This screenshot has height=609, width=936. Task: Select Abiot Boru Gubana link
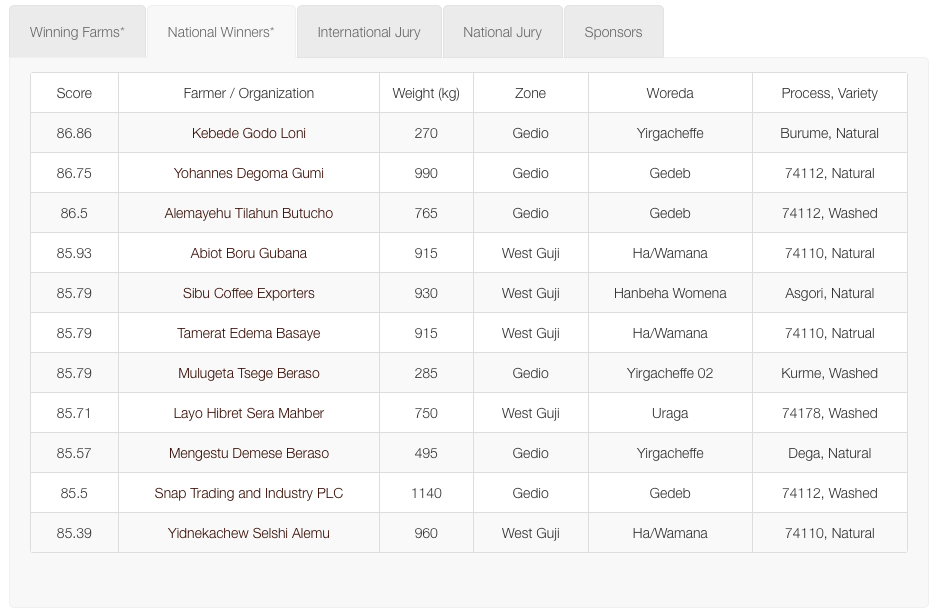(249, 253)
